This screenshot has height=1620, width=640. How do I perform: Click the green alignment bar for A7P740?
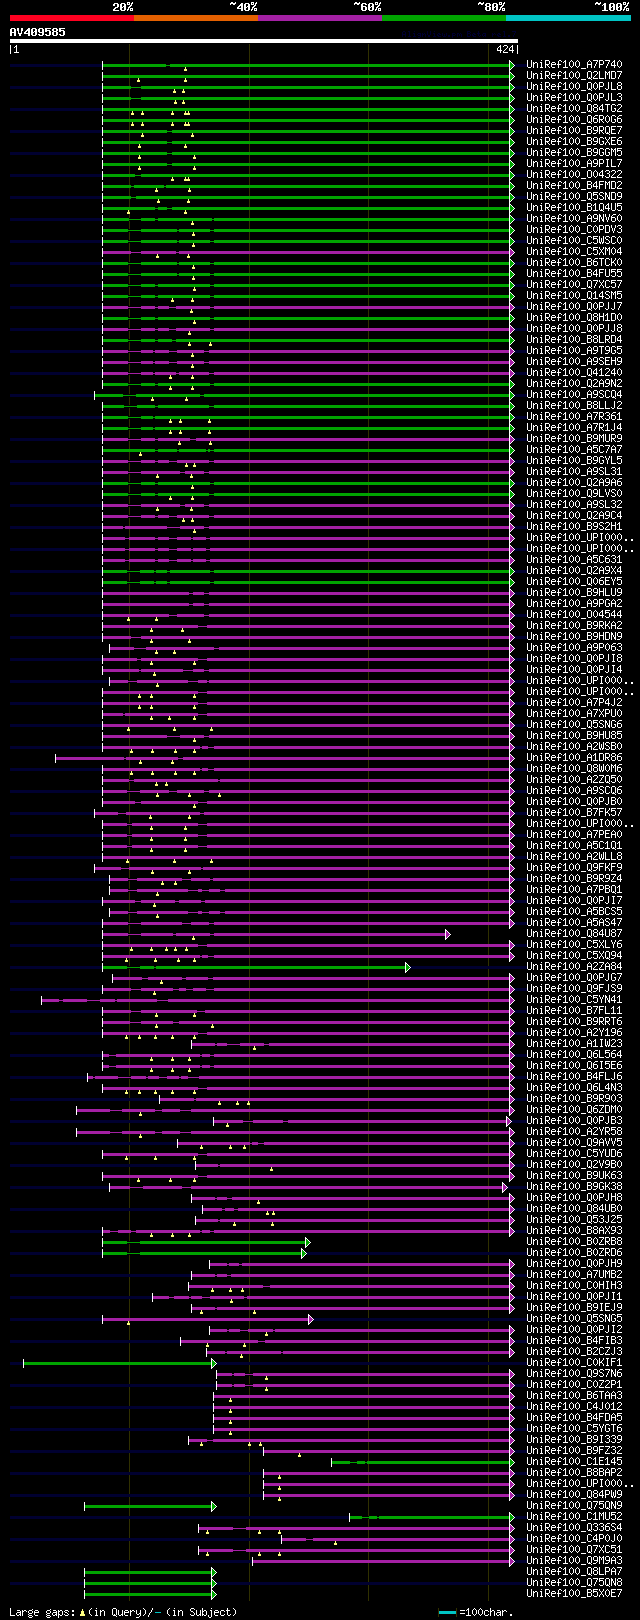tap(308, 64)
